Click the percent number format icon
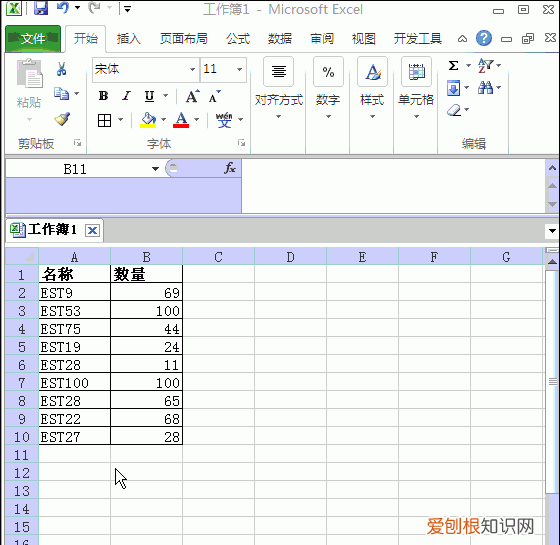This screenshot has height=545, width=560. [328, 71]
